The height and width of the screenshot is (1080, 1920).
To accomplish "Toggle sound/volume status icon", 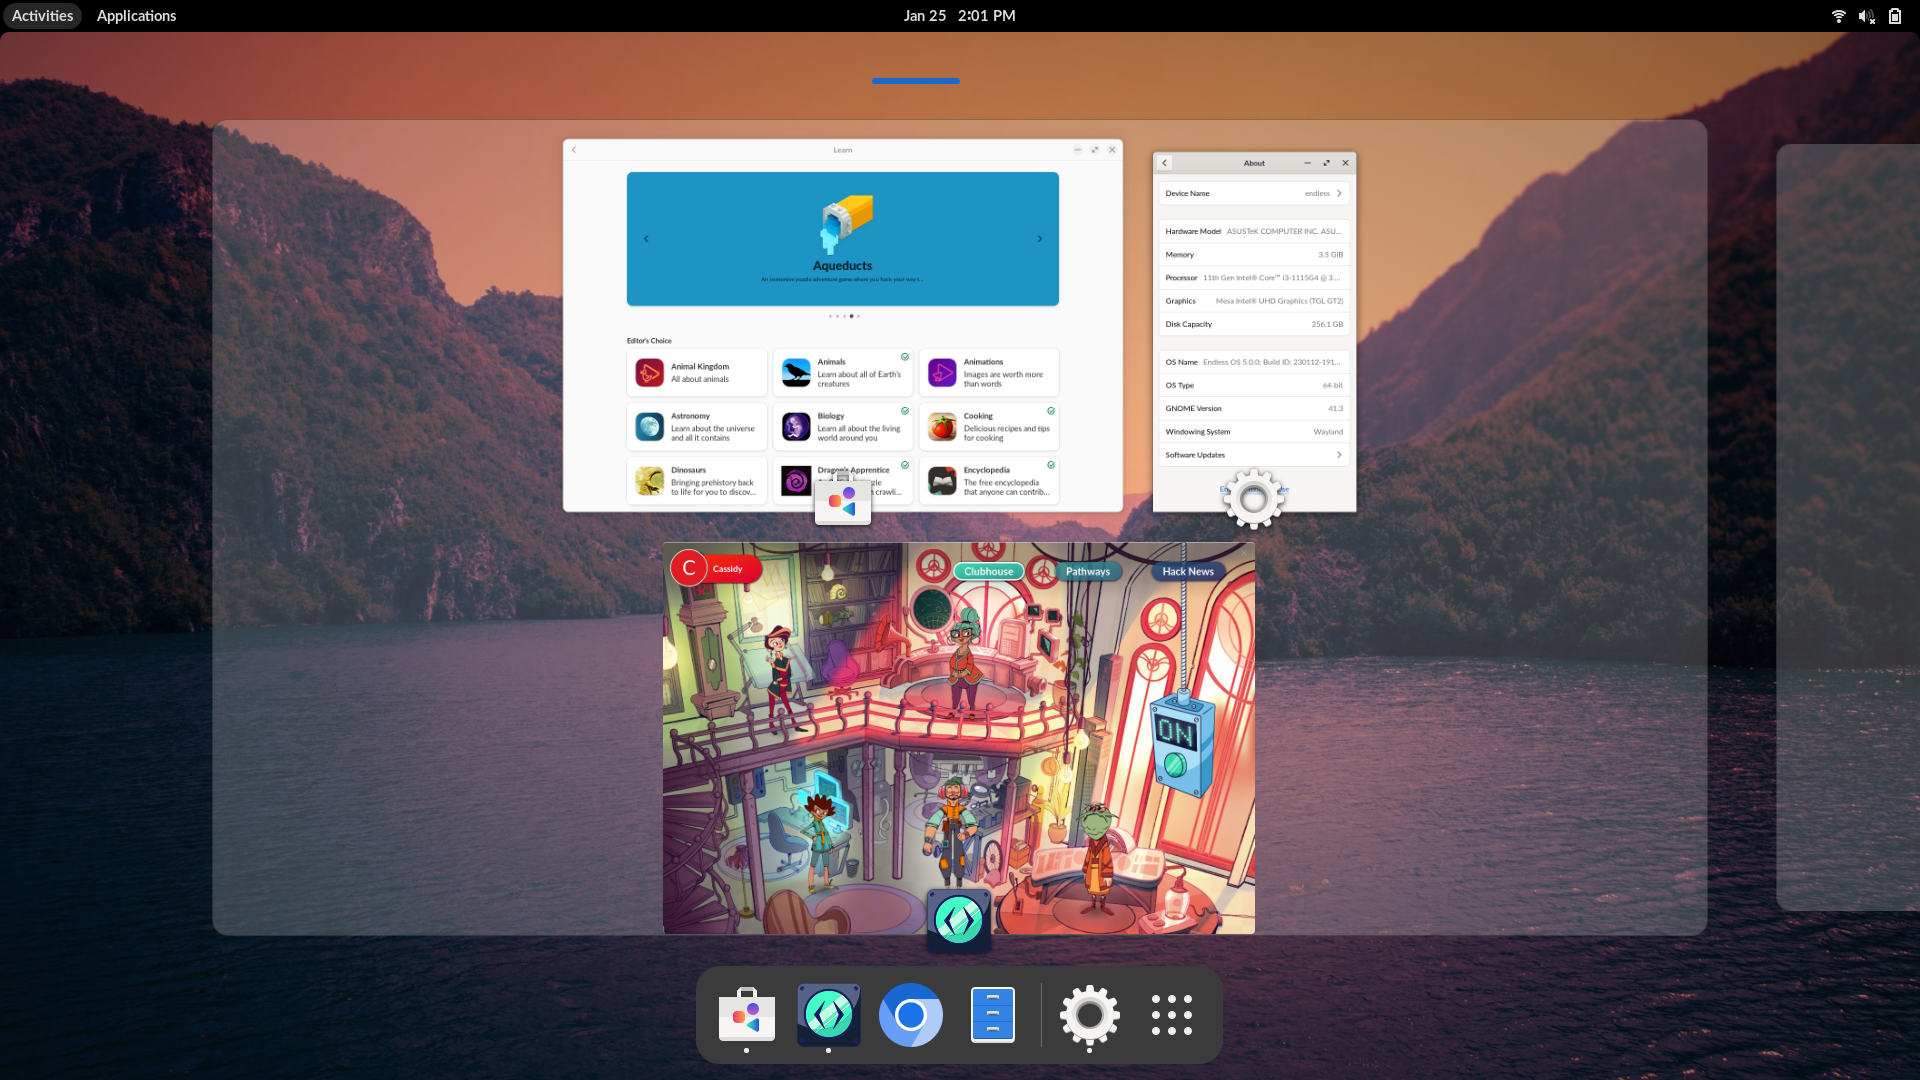I will 1867,15.
